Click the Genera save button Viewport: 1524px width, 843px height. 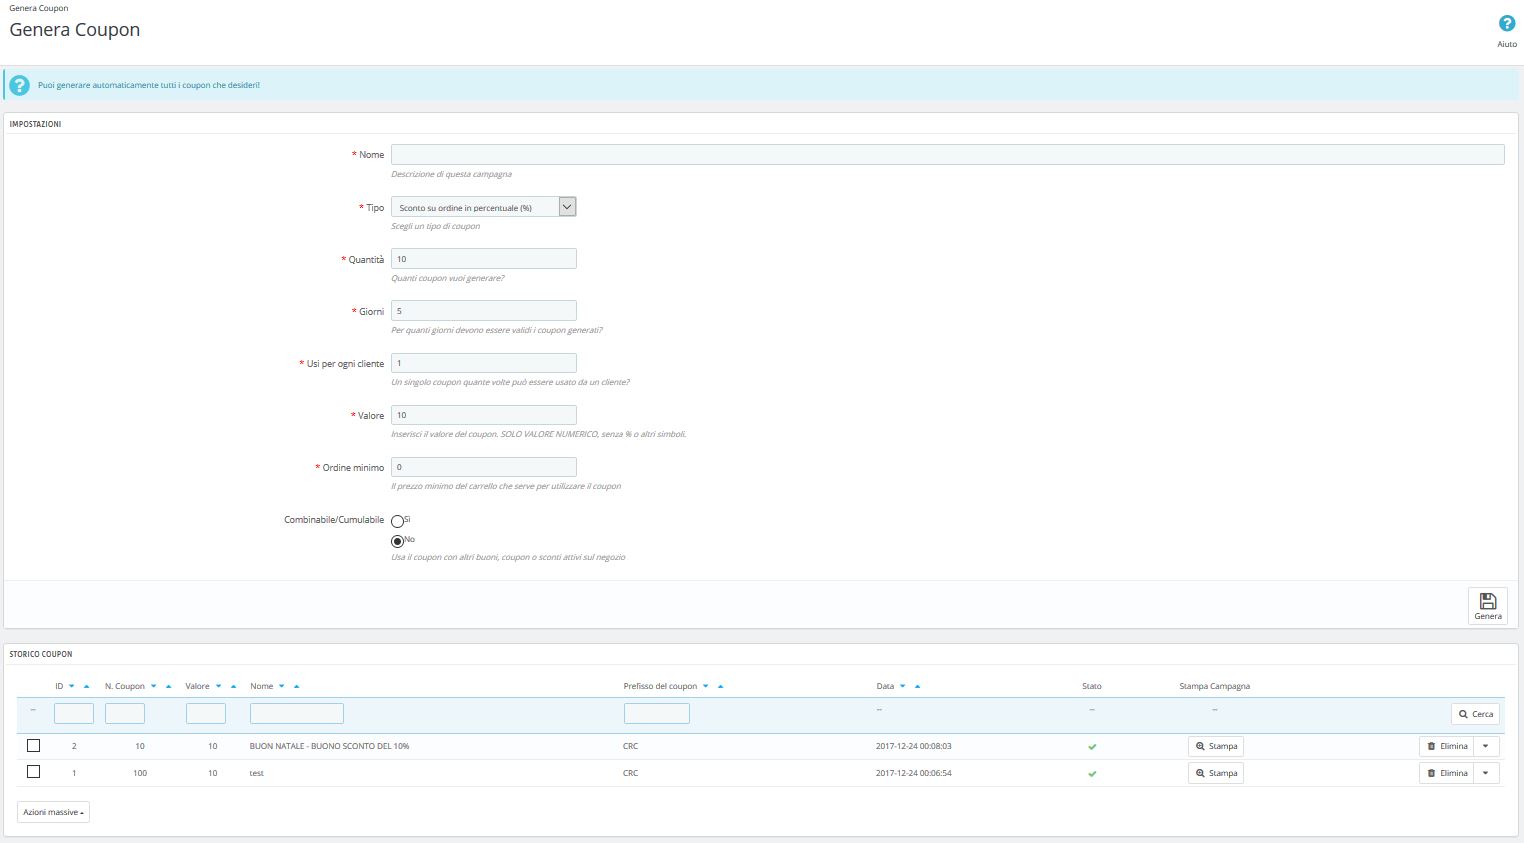pyautogui.click(x=1487, y=606)
